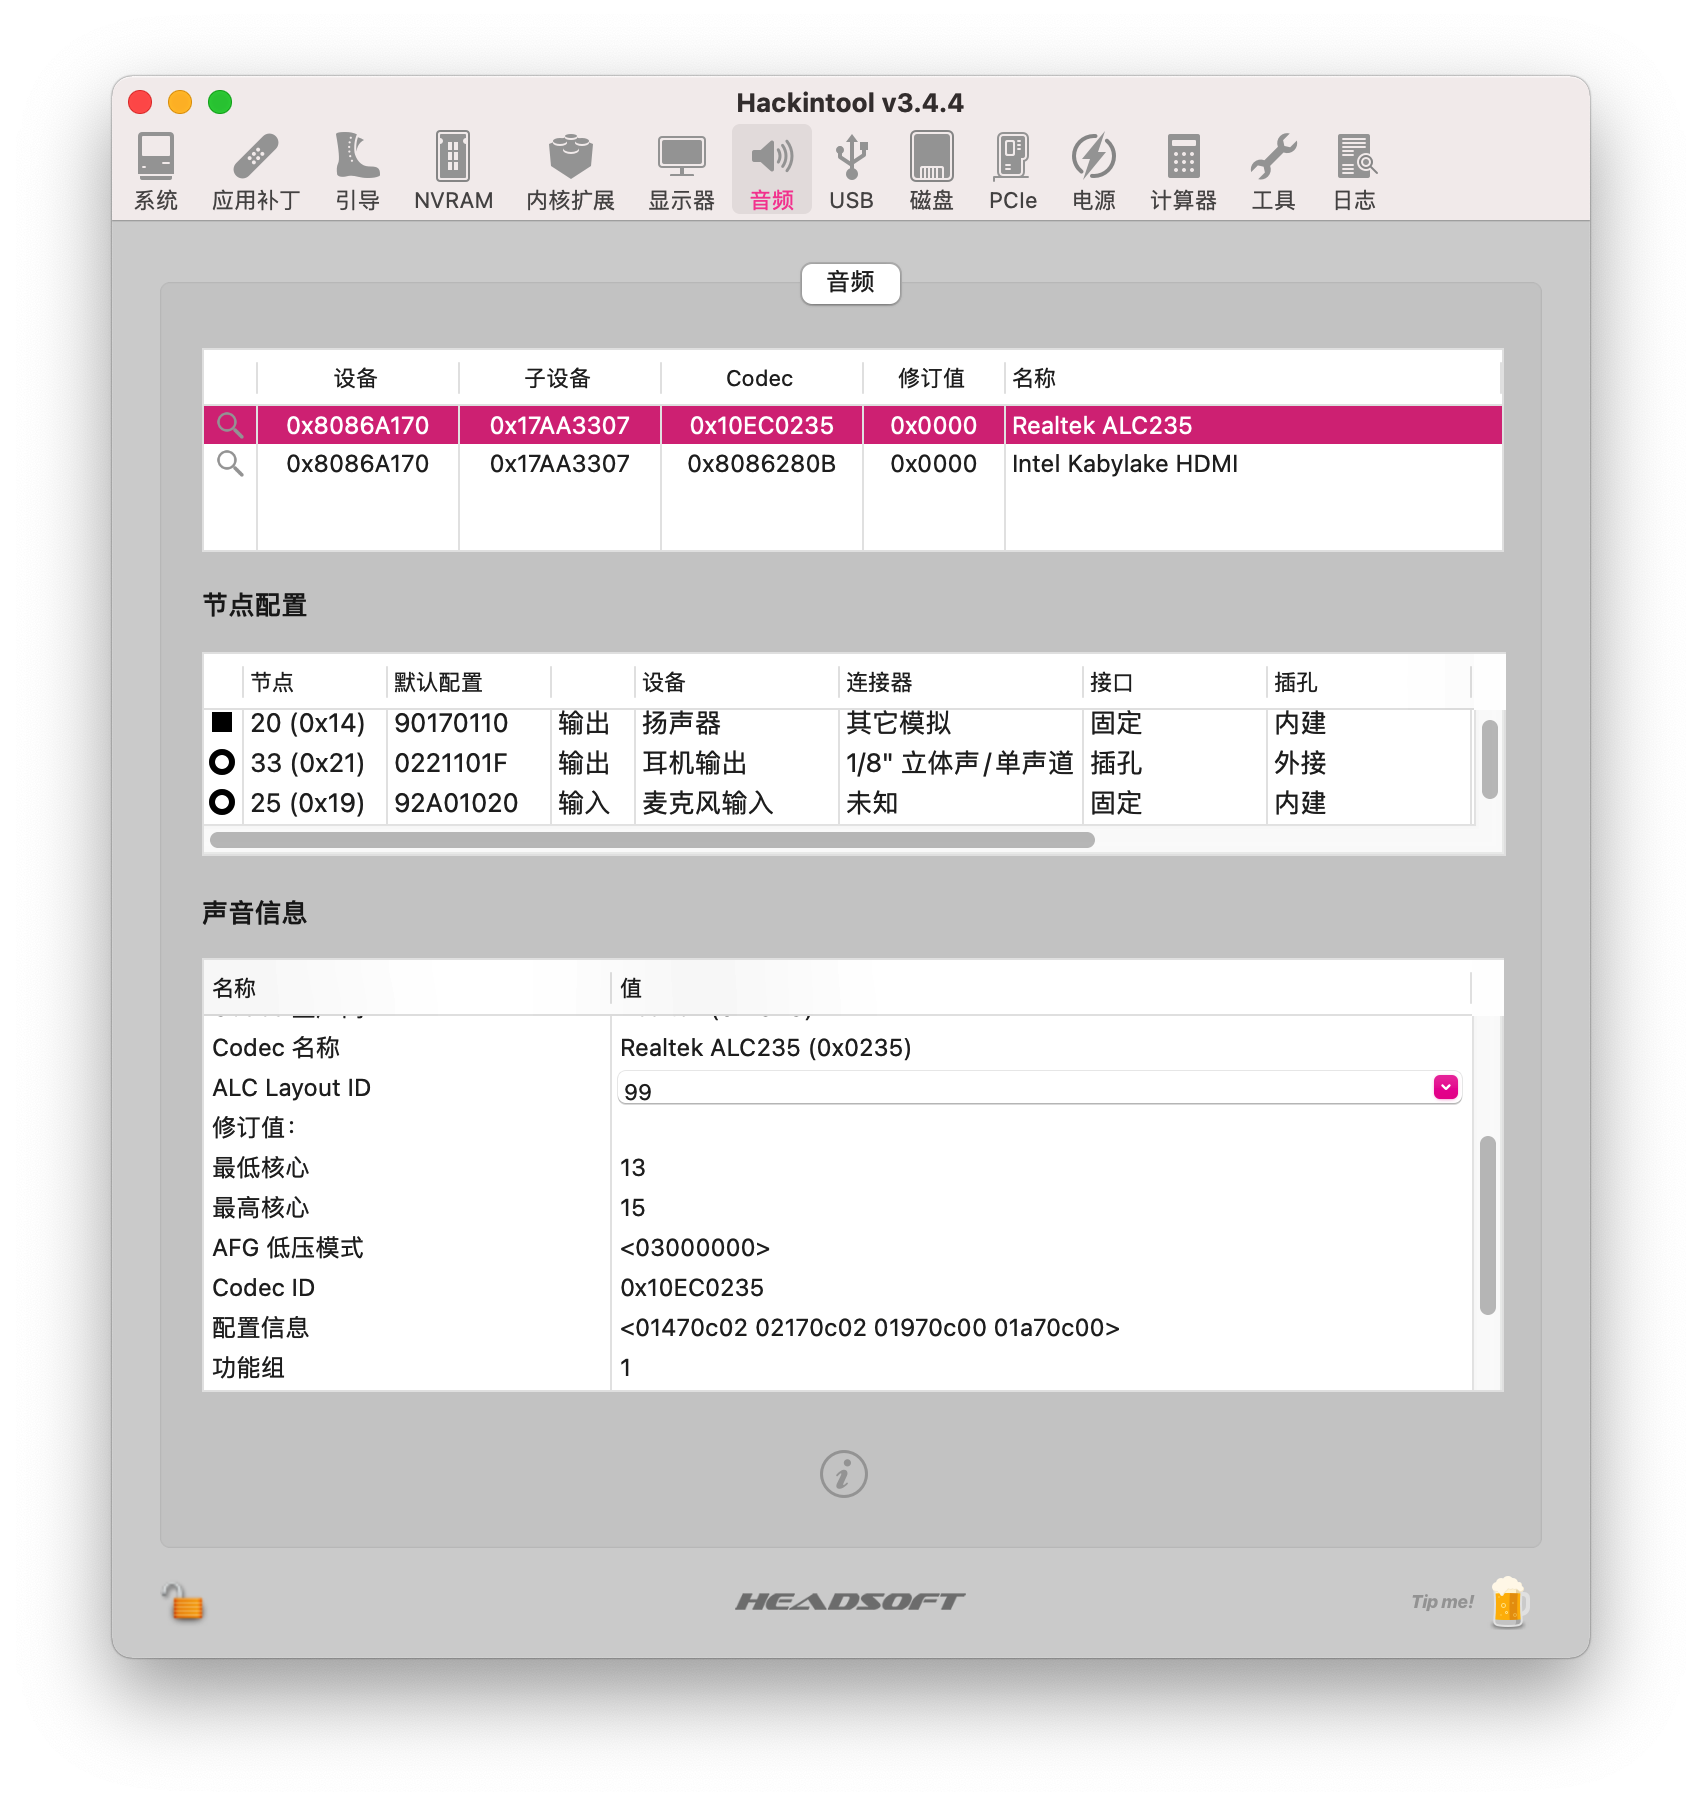The width and height of the screenshot is (1702, 1806).
Task: Click the magnifier icon in Intel Kabylake HDMI row
Action: click(230, 463)
